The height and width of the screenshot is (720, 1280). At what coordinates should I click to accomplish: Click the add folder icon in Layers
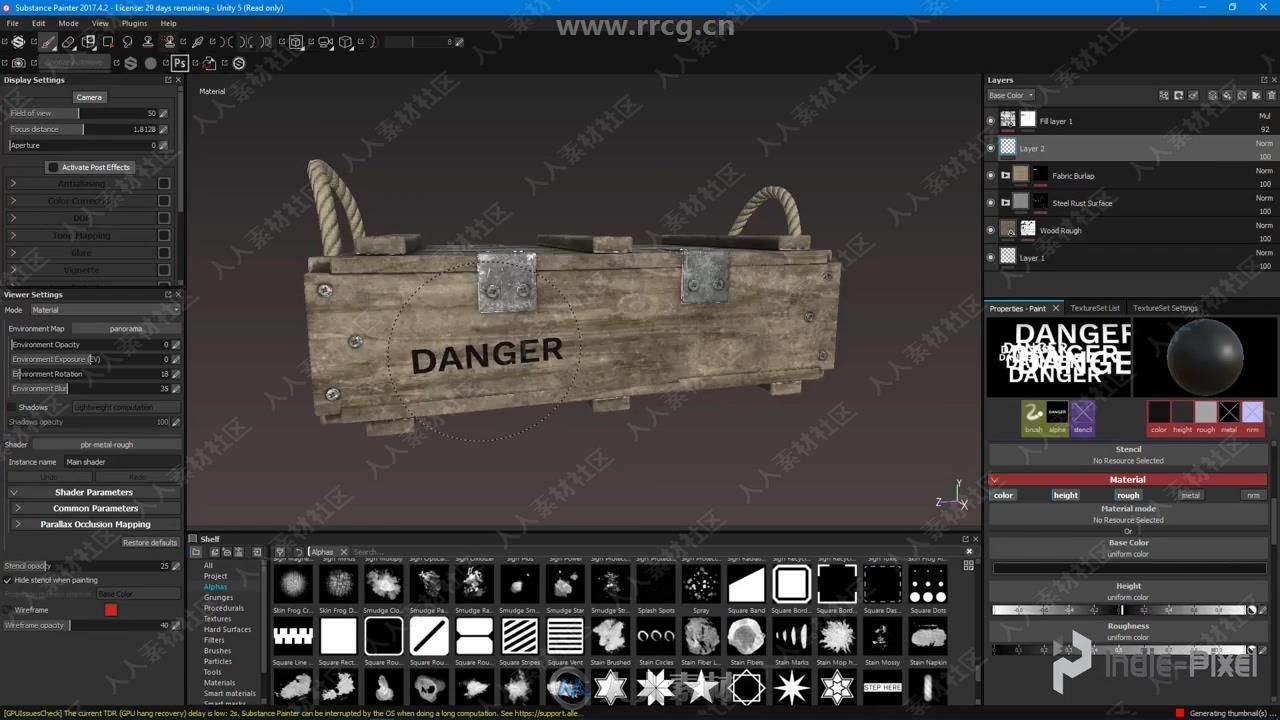(1255, 96)
